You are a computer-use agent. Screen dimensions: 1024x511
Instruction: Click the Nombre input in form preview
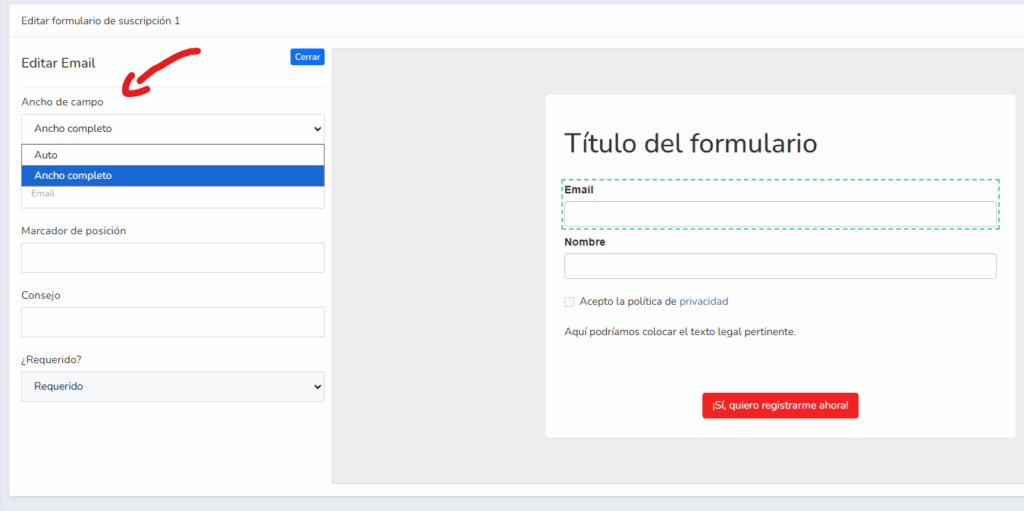780,266
